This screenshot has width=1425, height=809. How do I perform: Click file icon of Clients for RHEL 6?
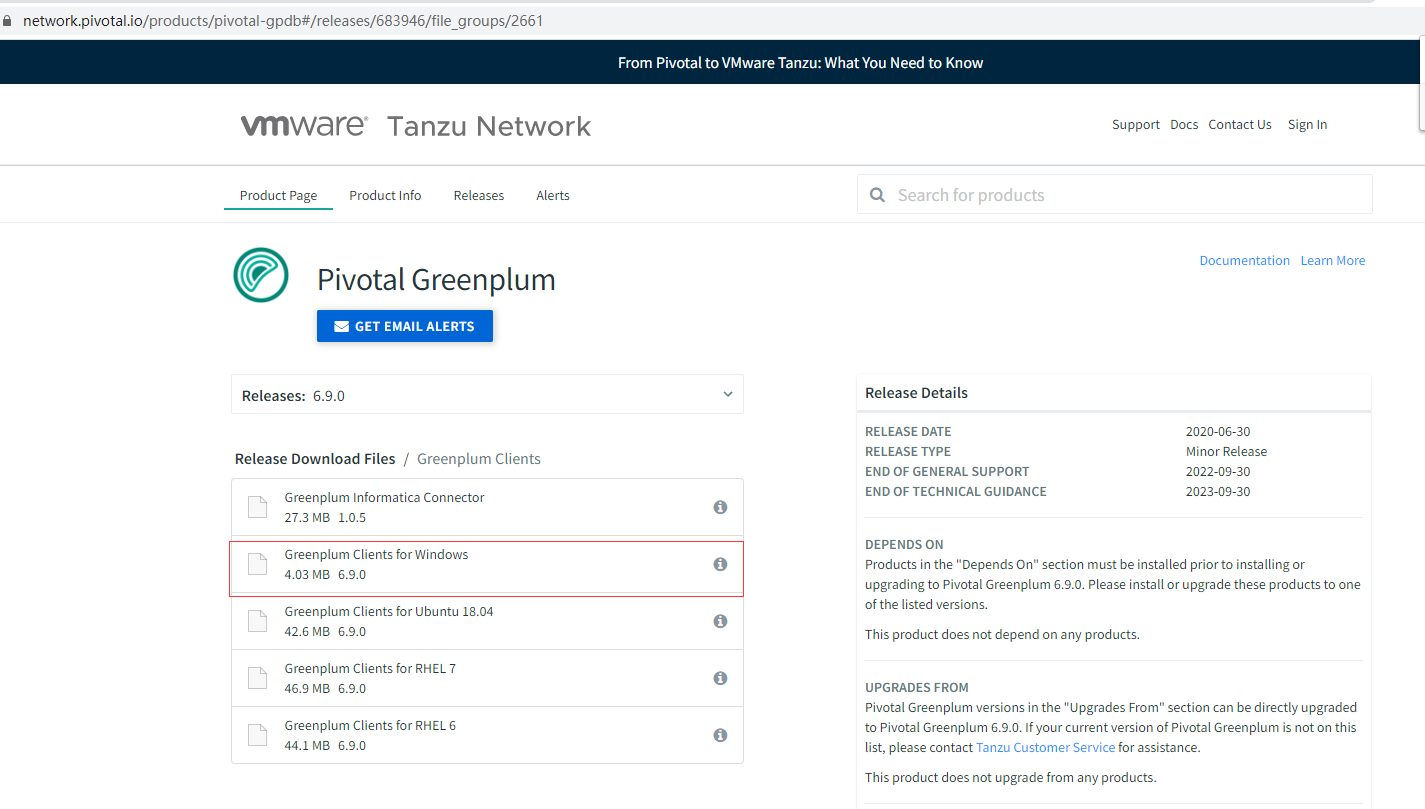258,735
